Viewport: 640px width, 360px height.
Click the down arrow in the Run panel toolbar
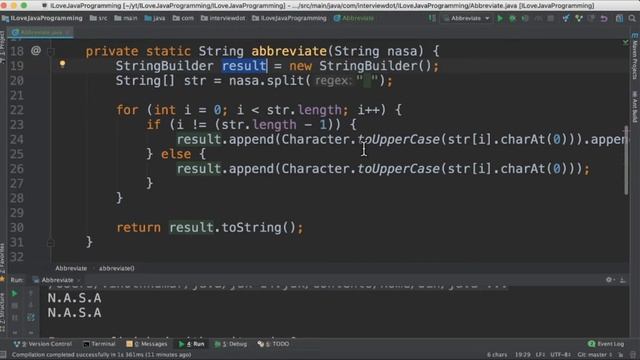click(x=31, y=305)
